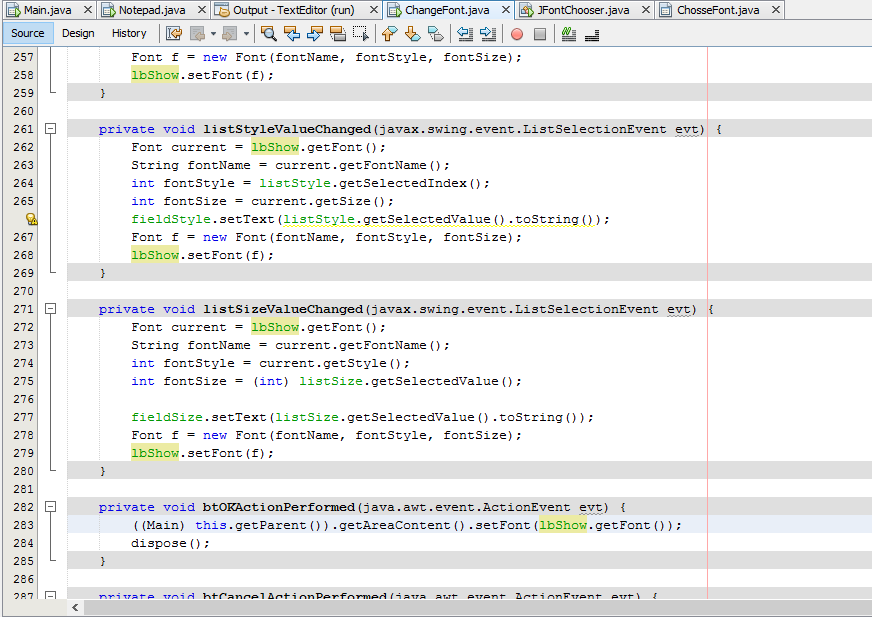This screenshot has height=617, width=872.
Task: Shift line left using toolbar icon
Action: pyautogui.click(x=465, y=33)
